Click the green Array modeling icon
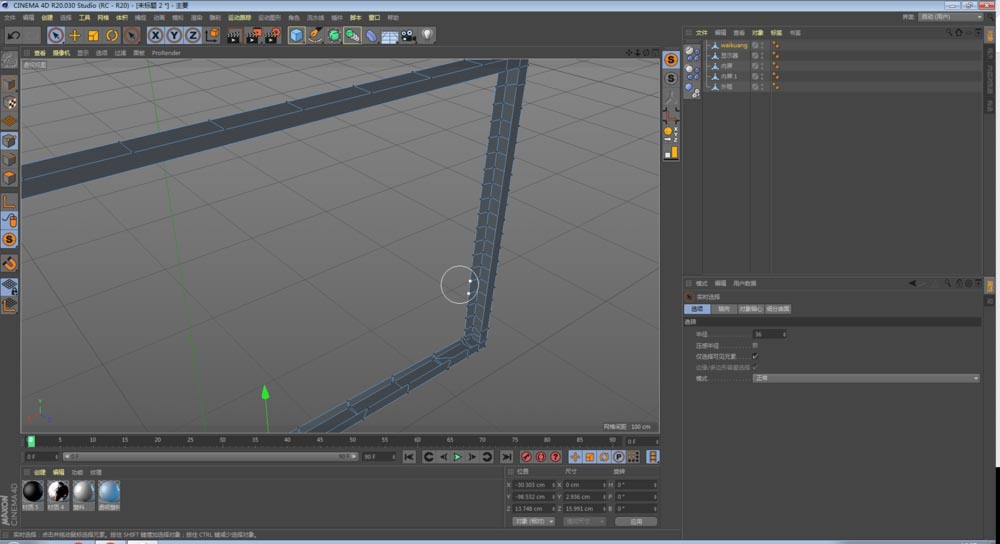This screenshot has width=1000, height=544. (352, 35)
